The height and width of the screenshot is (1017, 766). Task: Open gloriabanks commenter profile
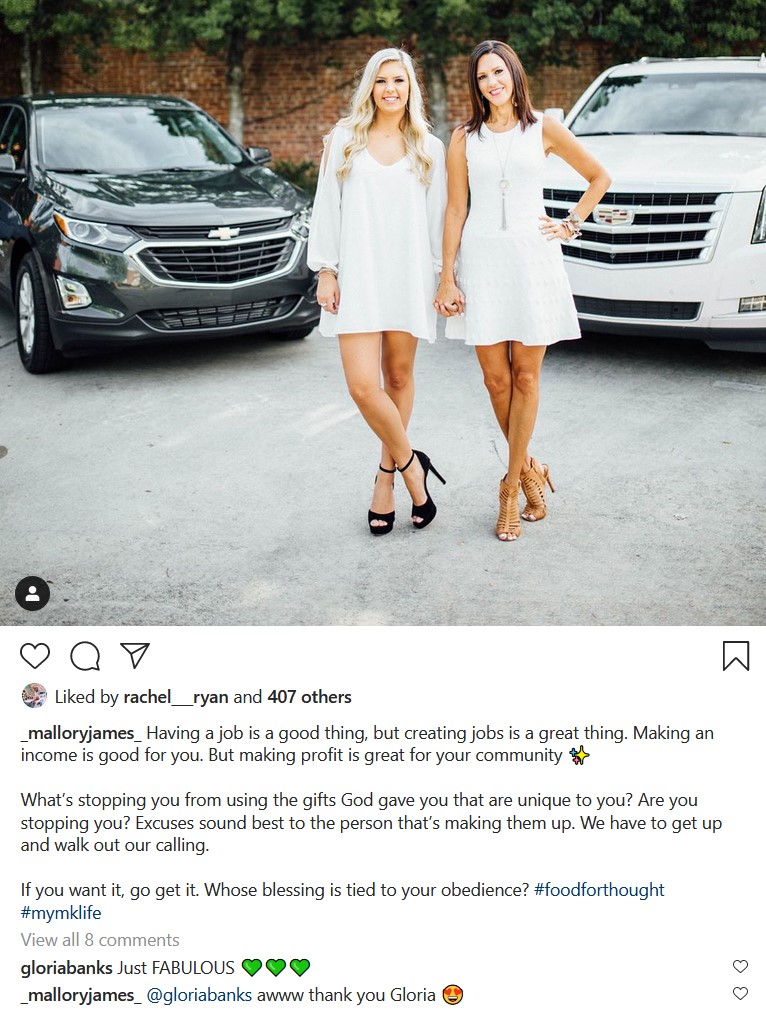[x=66, y=968]
